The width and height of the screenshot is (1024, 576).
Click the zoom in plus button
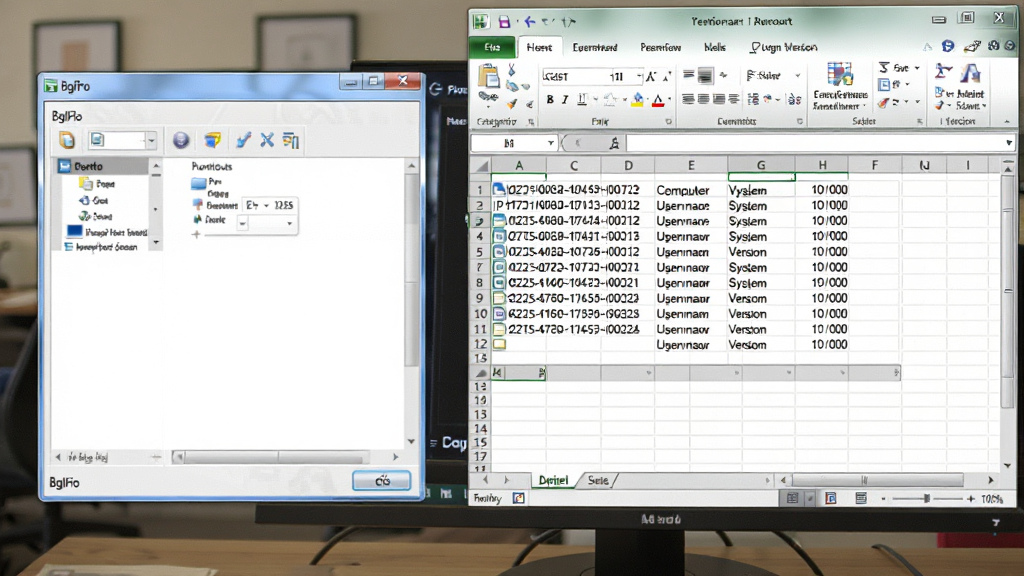[970, 499]
